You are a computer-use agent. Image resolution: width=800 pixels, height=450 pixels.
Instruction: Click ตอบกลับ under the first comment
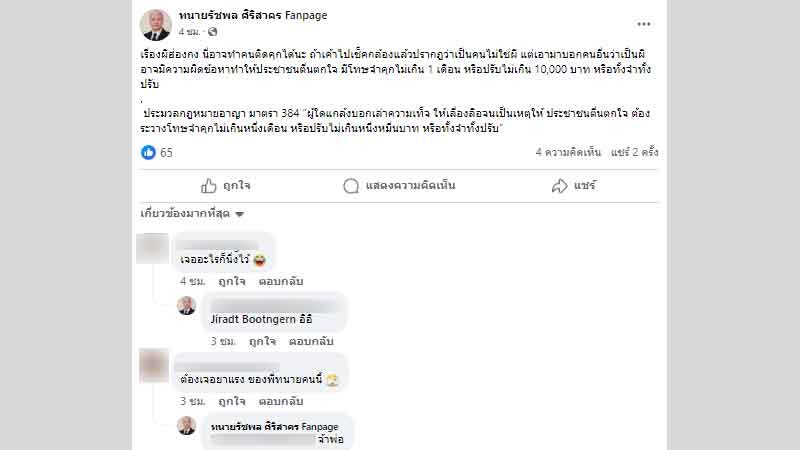[281, 281]
